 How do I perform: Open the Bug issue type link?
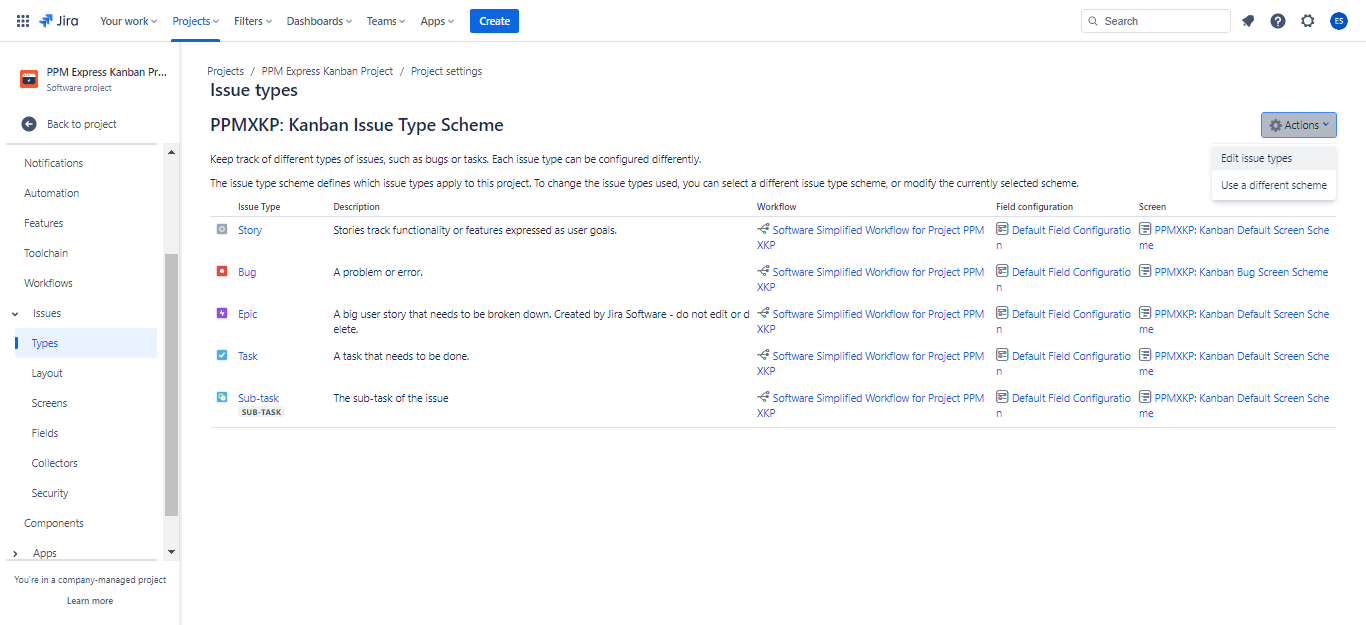pyautogui.click(x=247, y=272)
